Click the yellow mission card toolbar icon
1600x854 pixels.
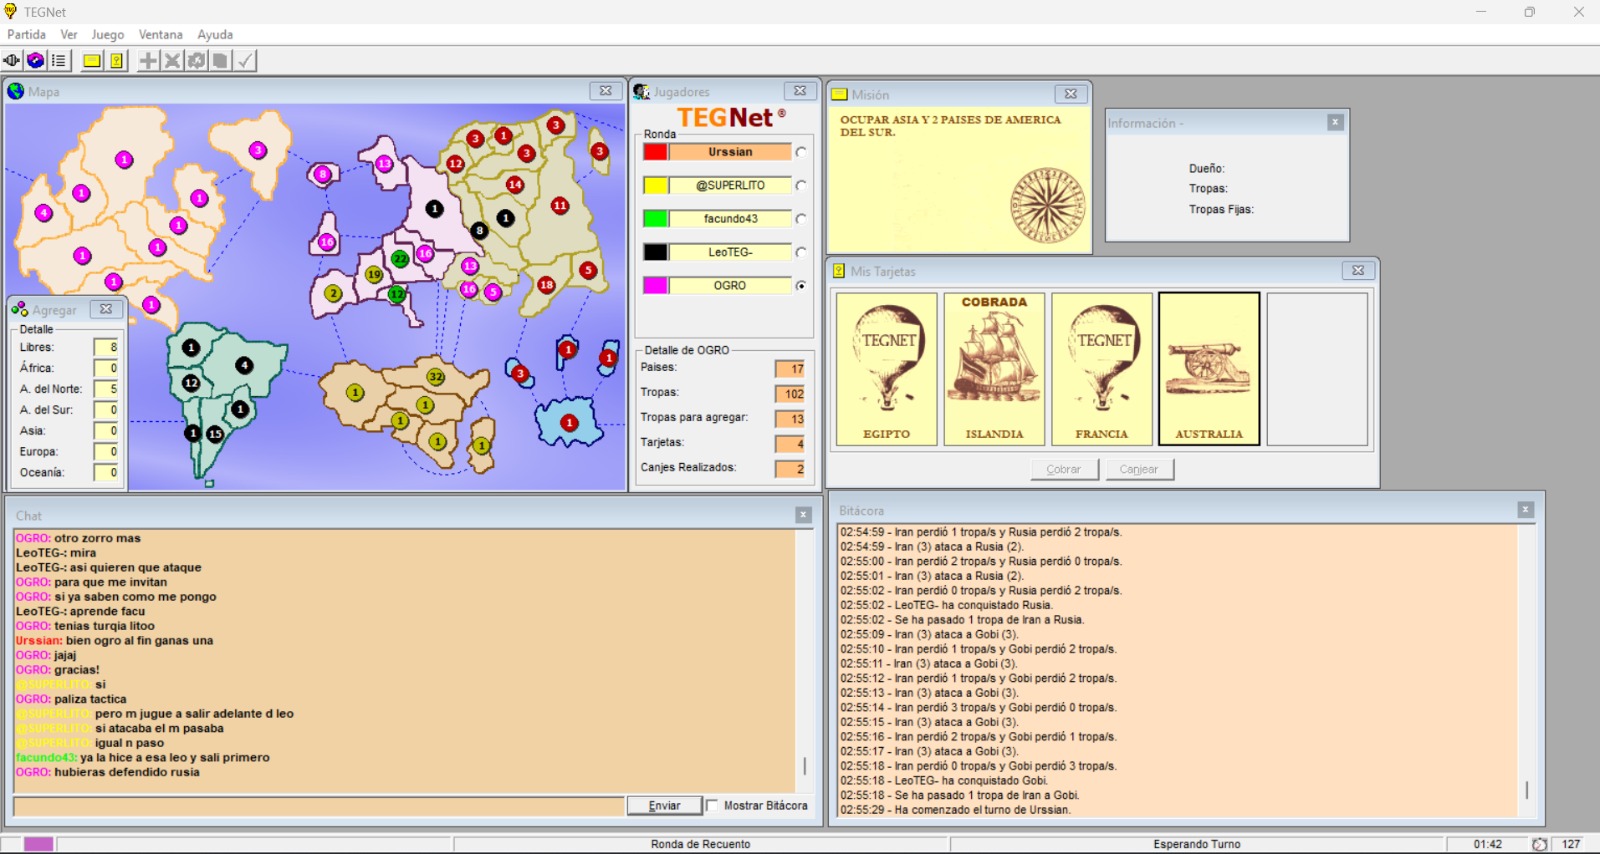click(x=92, y=61)
